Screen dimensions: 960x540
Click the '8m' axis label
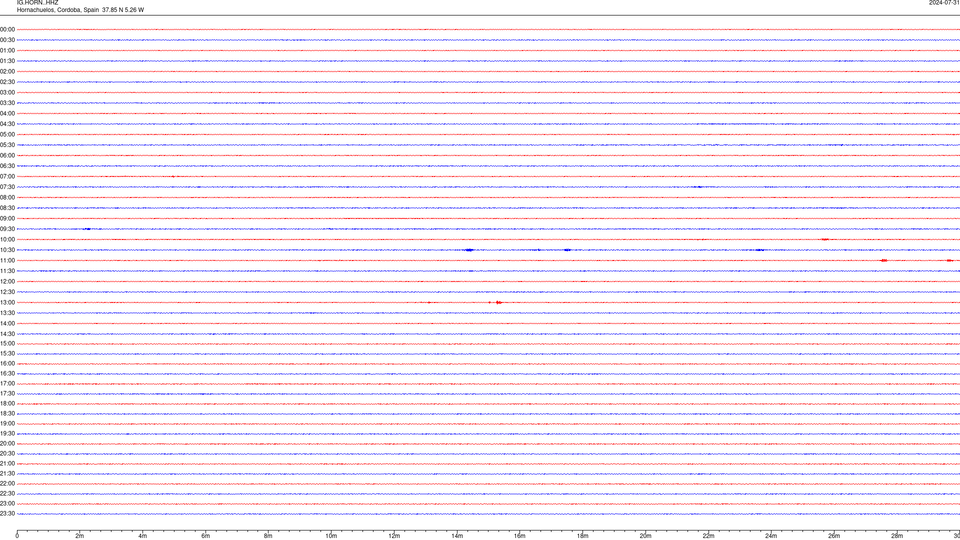tap(268, 536)
